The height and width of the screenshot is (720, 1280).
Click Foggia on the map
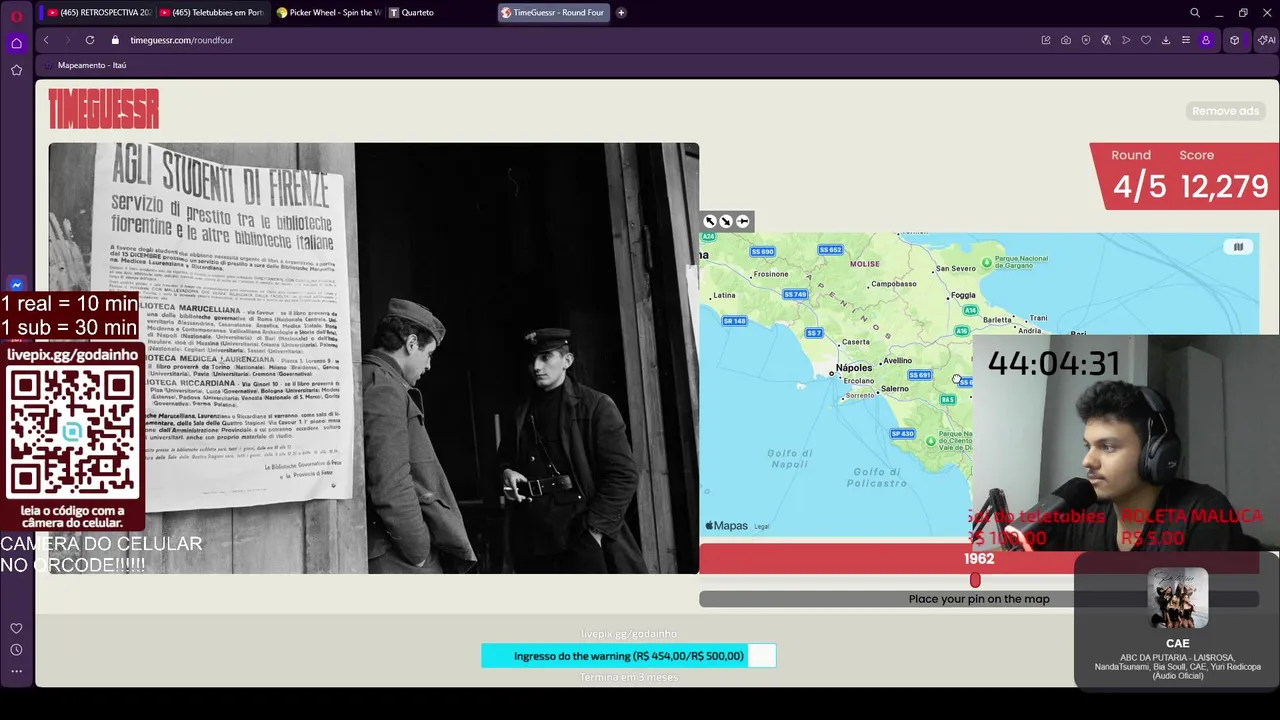tap(963, 295)
